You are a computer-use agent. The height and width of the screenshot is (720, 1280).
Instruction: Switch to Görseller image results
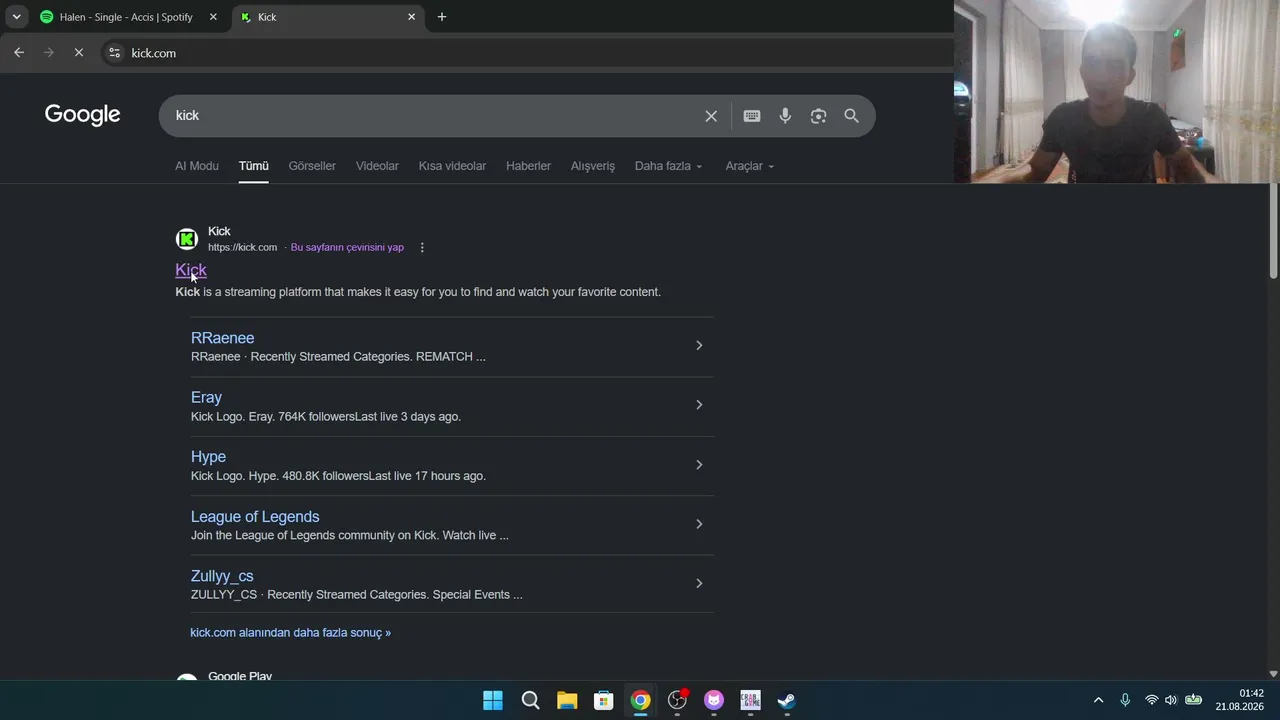[x=312, y=166]
